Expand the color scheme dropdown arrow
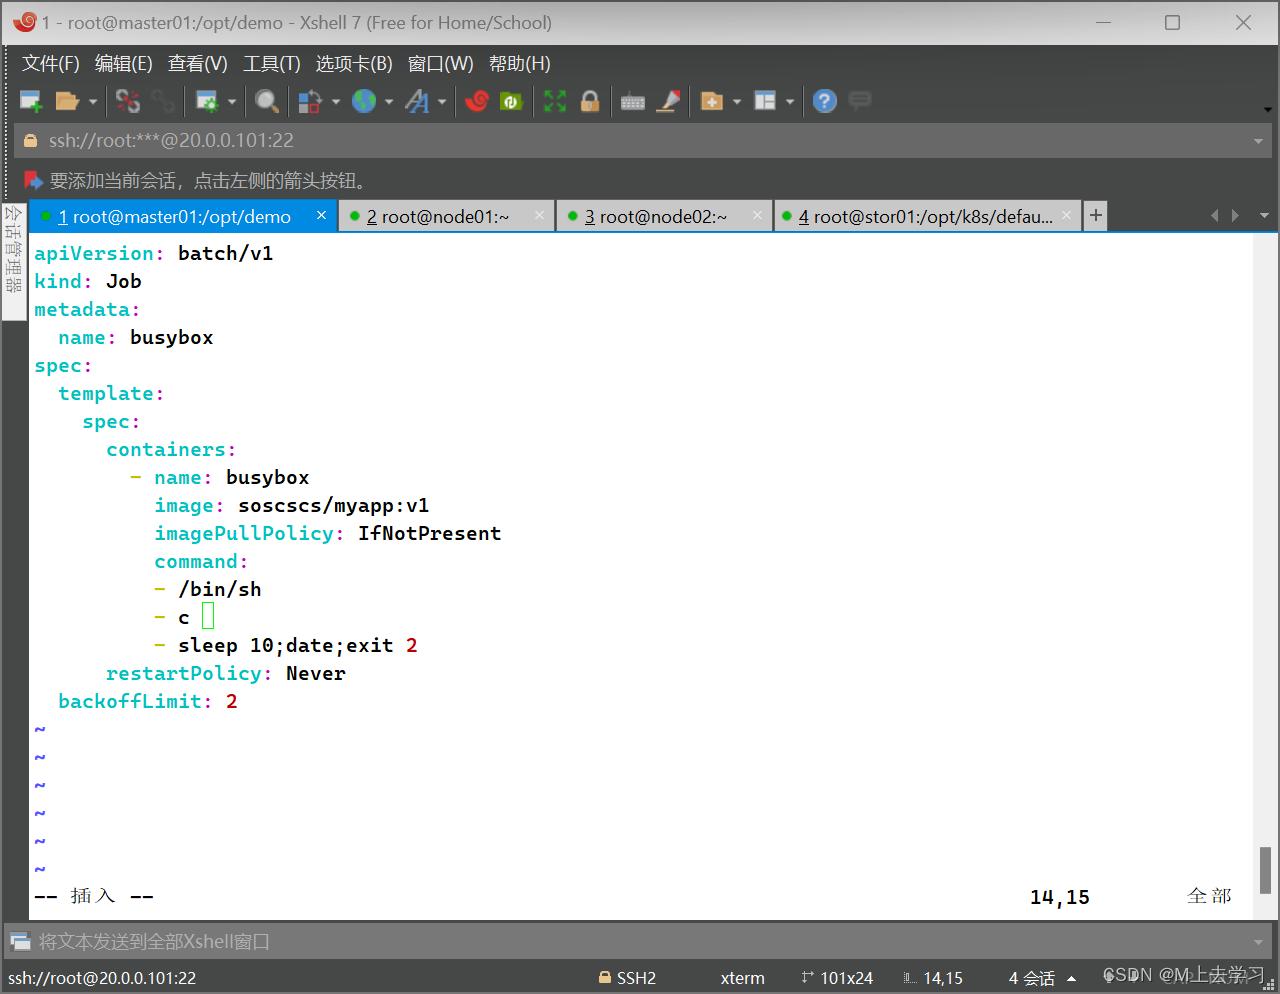The height and width of the screenshot is (994, 1280). pyautogui.click(x=336, y=102)
